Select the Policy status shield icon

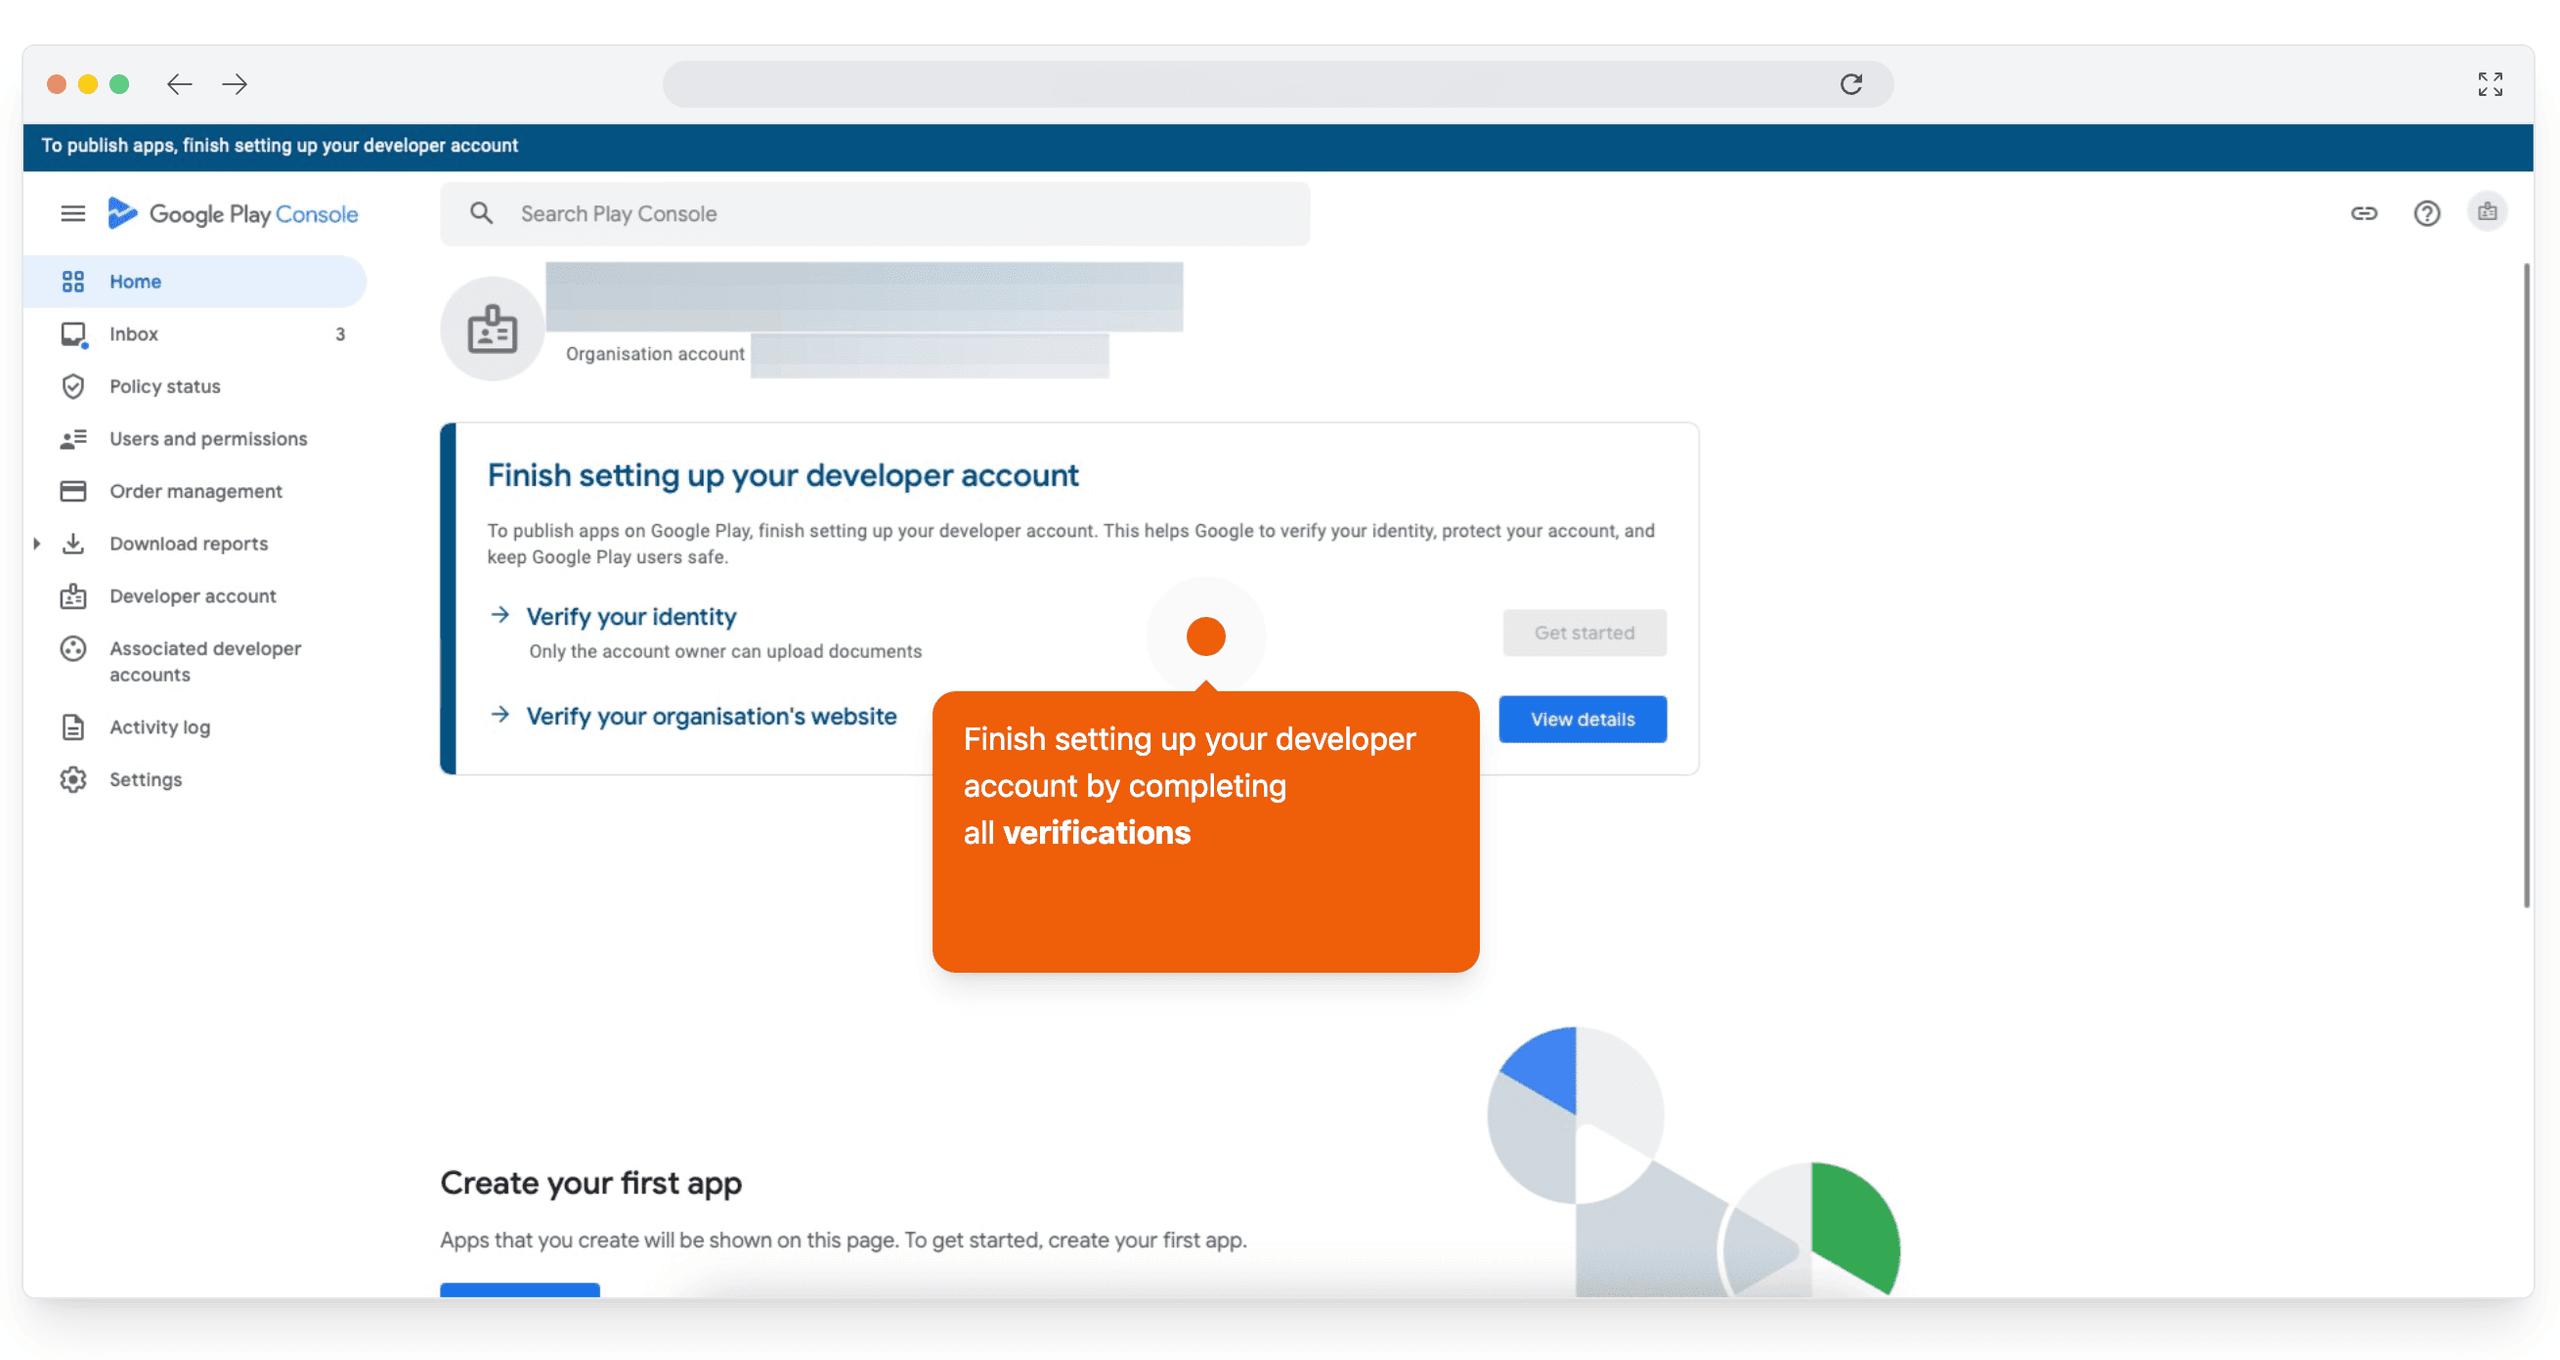[x=74, y=386]
